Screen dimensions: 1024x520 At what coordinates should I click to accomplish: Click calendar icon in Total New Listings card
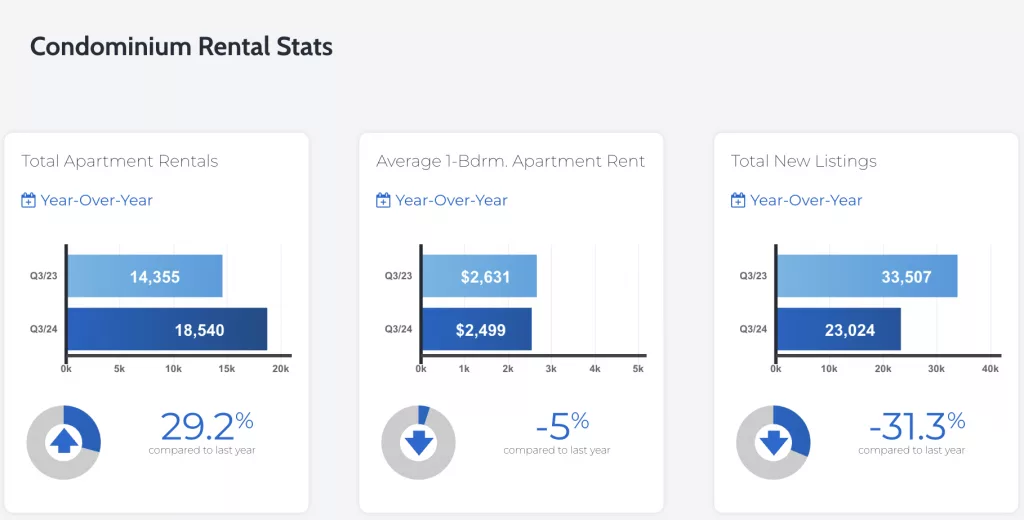[x=738, y=200]
